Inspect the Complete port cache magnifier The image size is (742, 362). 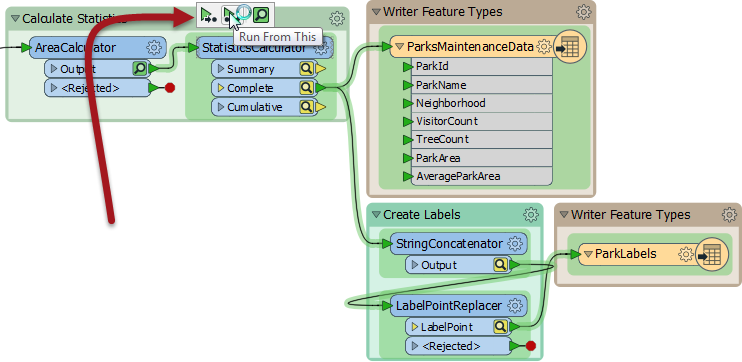307,88
